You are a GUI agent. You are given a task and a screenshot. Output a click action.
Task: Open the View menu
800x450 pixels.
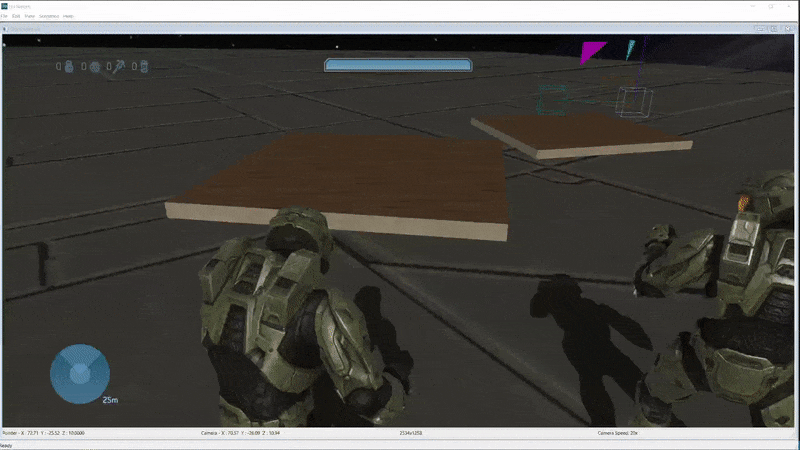30,16
